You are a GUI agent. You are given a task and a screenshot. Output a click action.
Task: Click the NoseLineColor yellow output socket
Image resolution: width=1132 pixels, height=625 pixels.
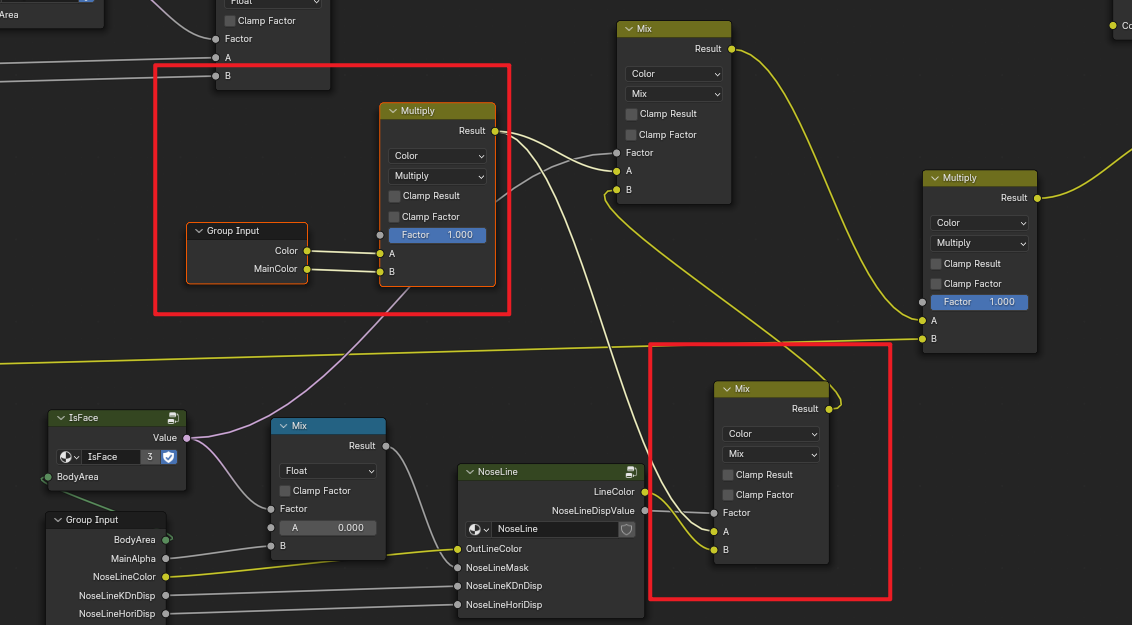coord(165,577)
